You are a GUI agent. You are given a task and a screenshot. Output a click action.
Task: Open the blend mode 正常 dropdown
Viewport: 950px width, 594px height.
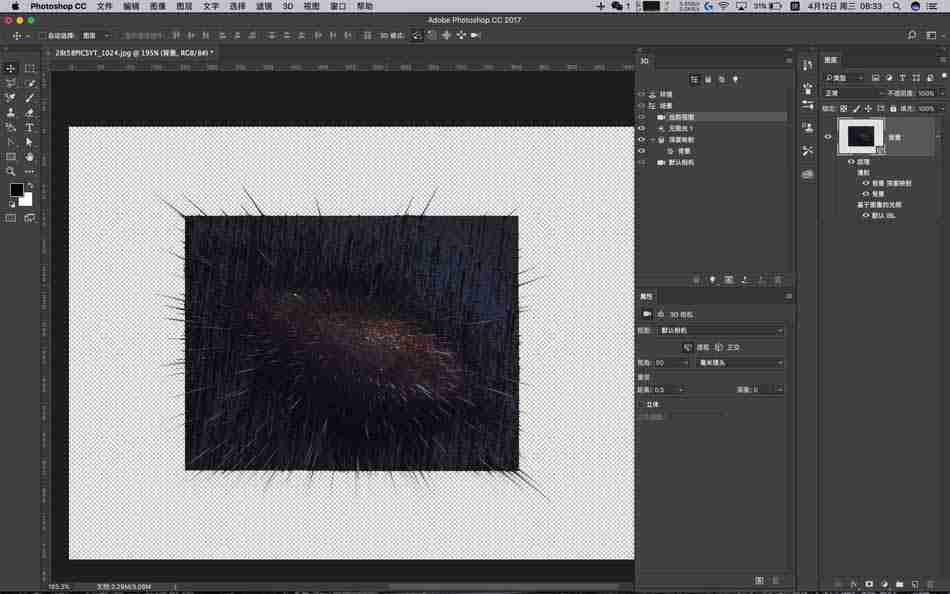point(854,93)
